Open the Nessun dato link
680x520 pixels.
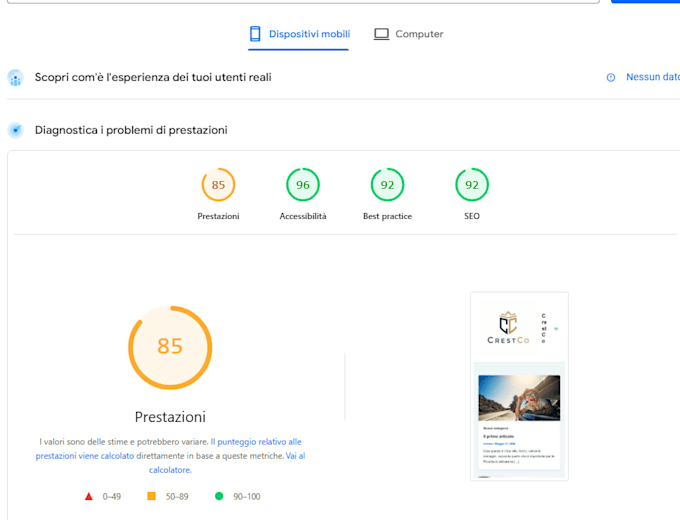[x=653, y=77]
